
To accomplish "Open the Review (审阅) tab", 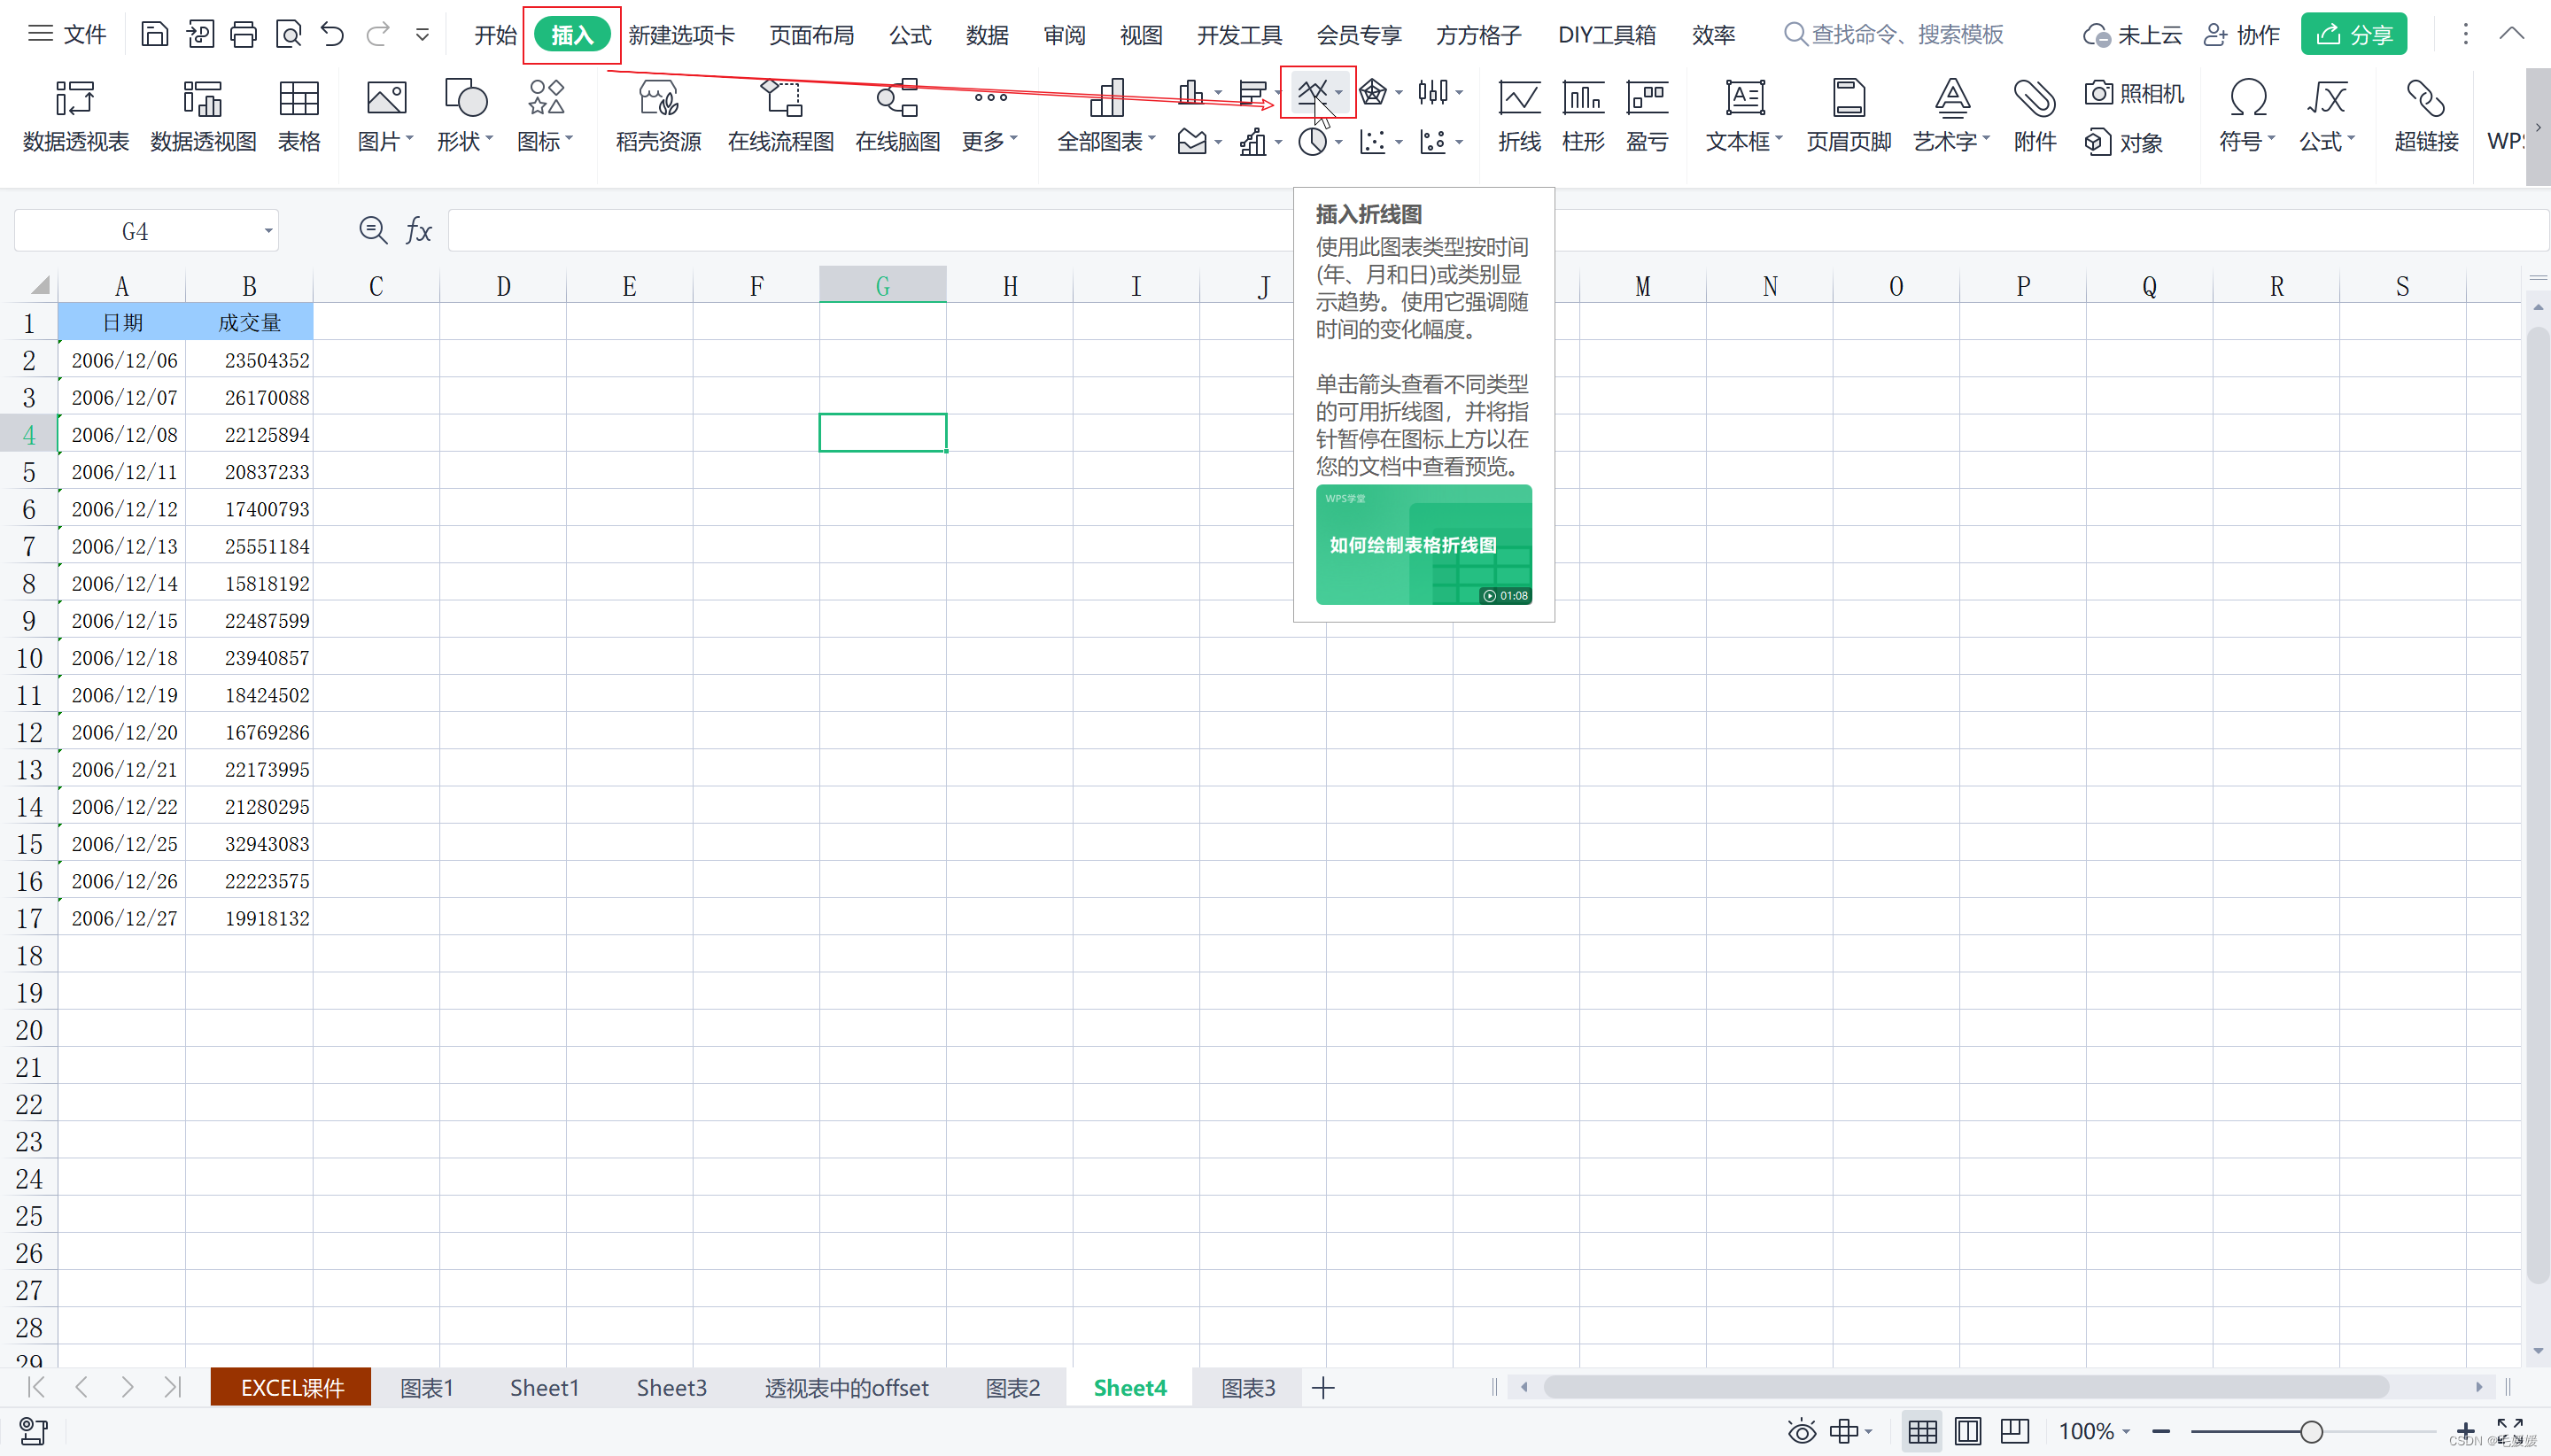I will (x=1064, y=35).
